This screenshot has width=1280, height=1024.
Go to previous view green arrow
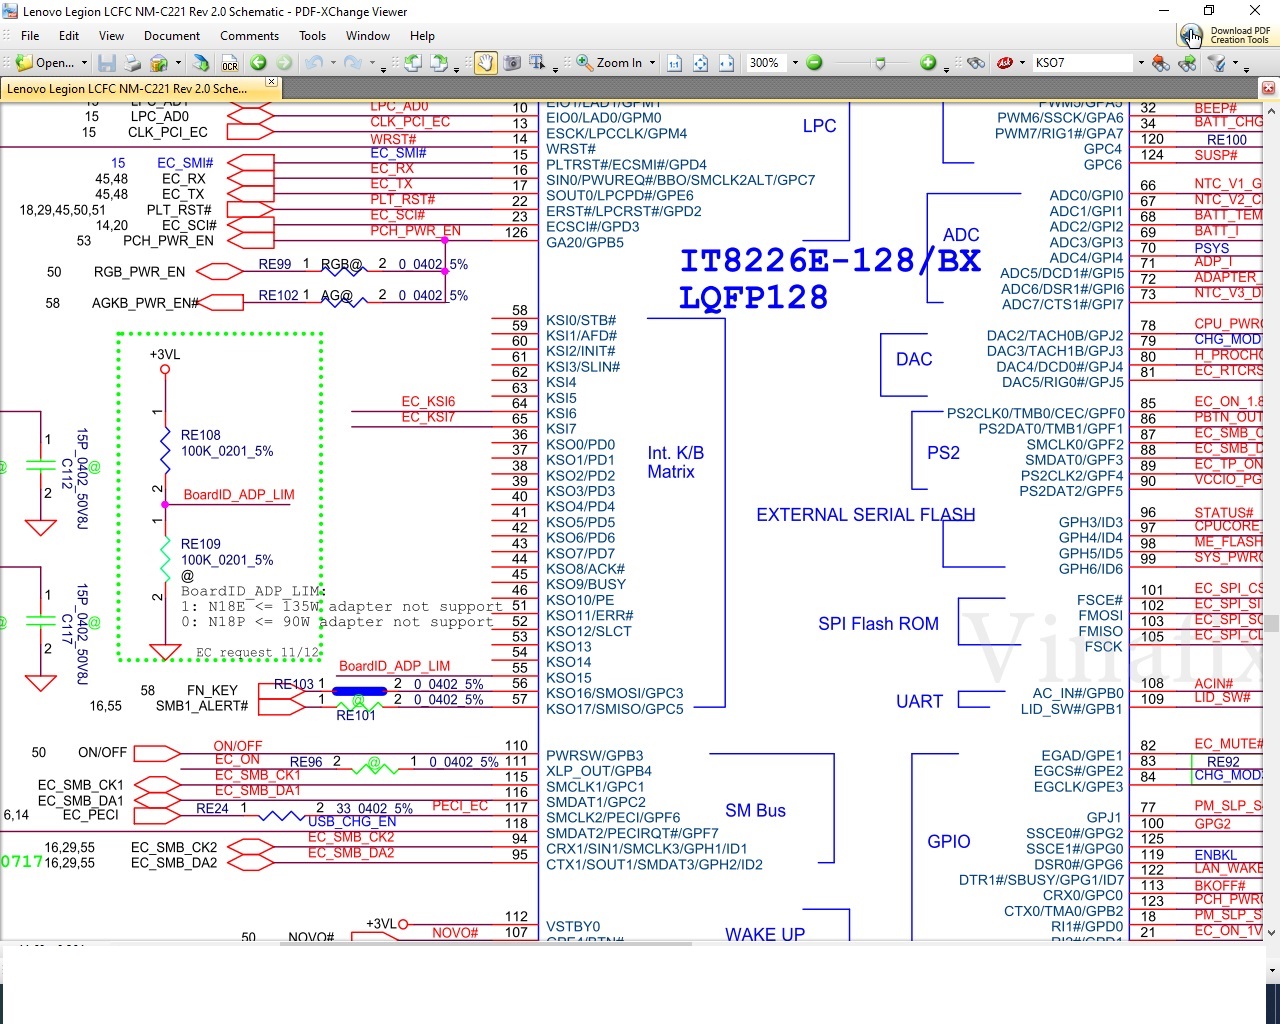point(258,63)
